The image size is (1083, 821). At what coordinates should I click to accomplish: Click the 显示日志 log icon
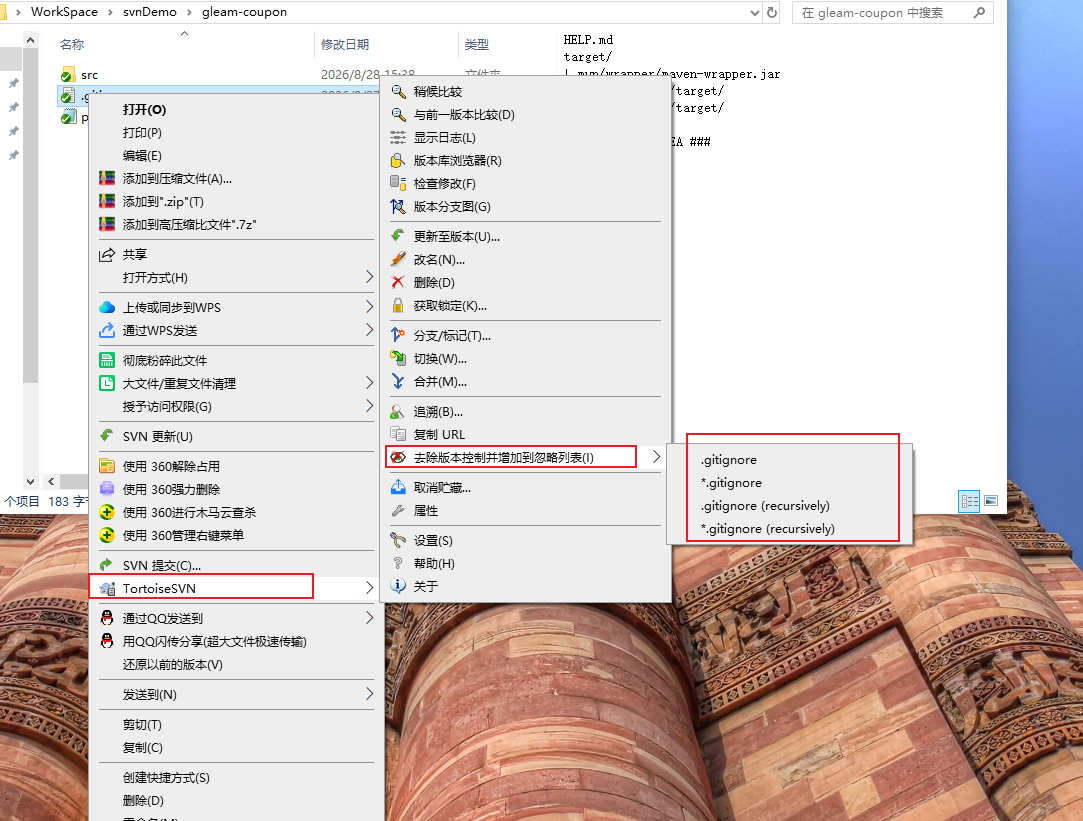(x=399, y=137)
